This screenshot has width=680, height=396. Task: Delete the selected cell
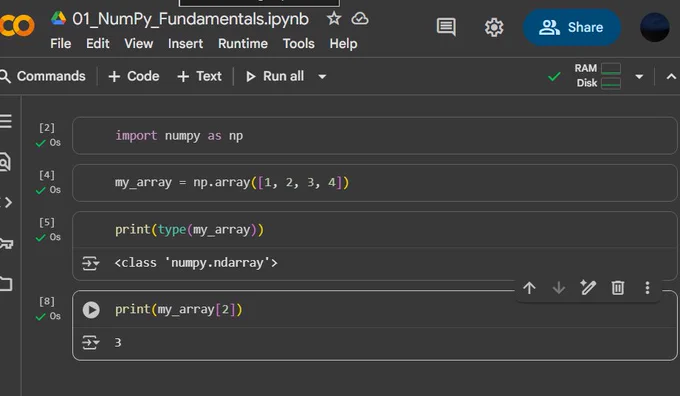[618, 288]
